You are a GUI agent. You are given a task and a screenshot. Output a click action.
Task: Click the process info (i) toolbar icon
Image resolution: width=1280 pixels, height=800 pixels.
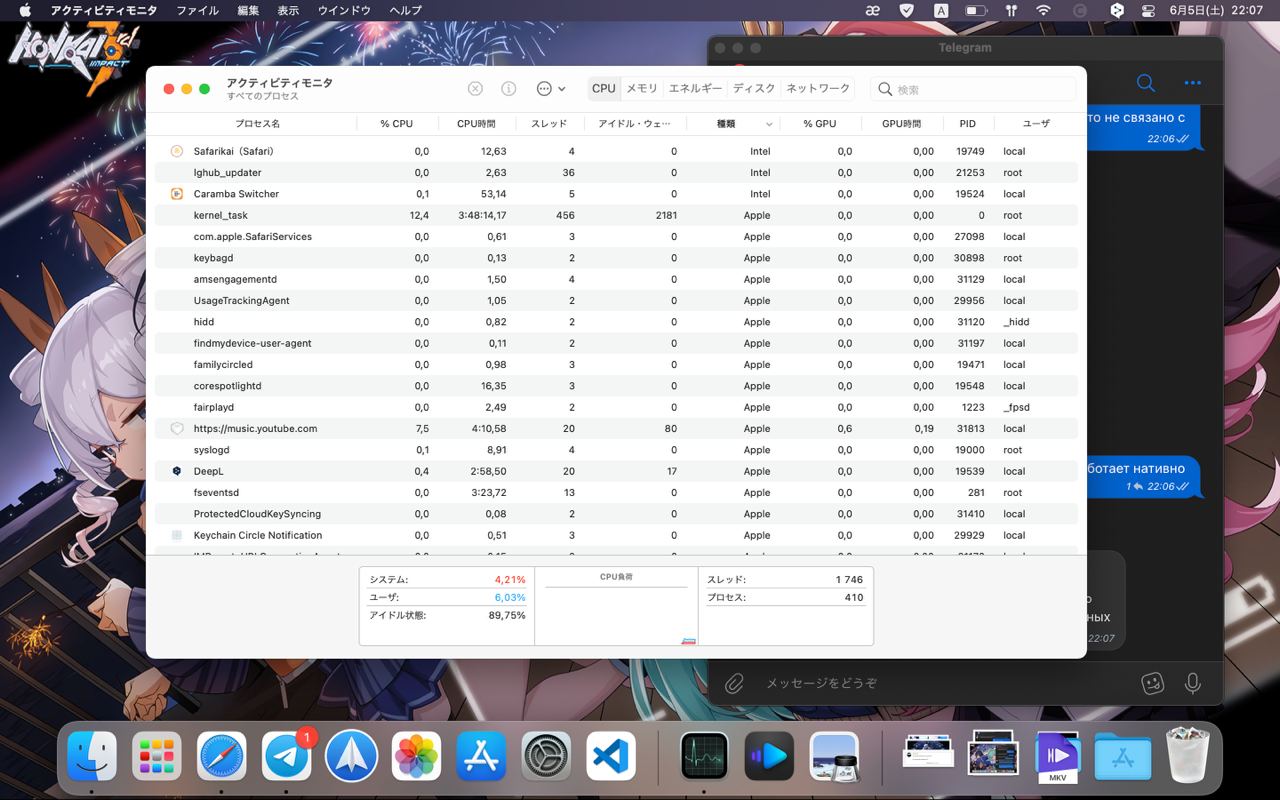point(508,88)
